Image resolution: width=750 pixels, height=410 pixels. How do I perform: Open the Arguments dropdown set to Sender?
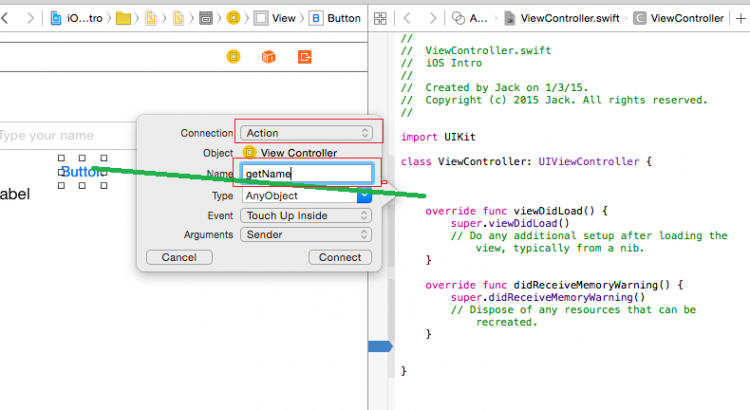pyautogui.click(x=306, y=234)
